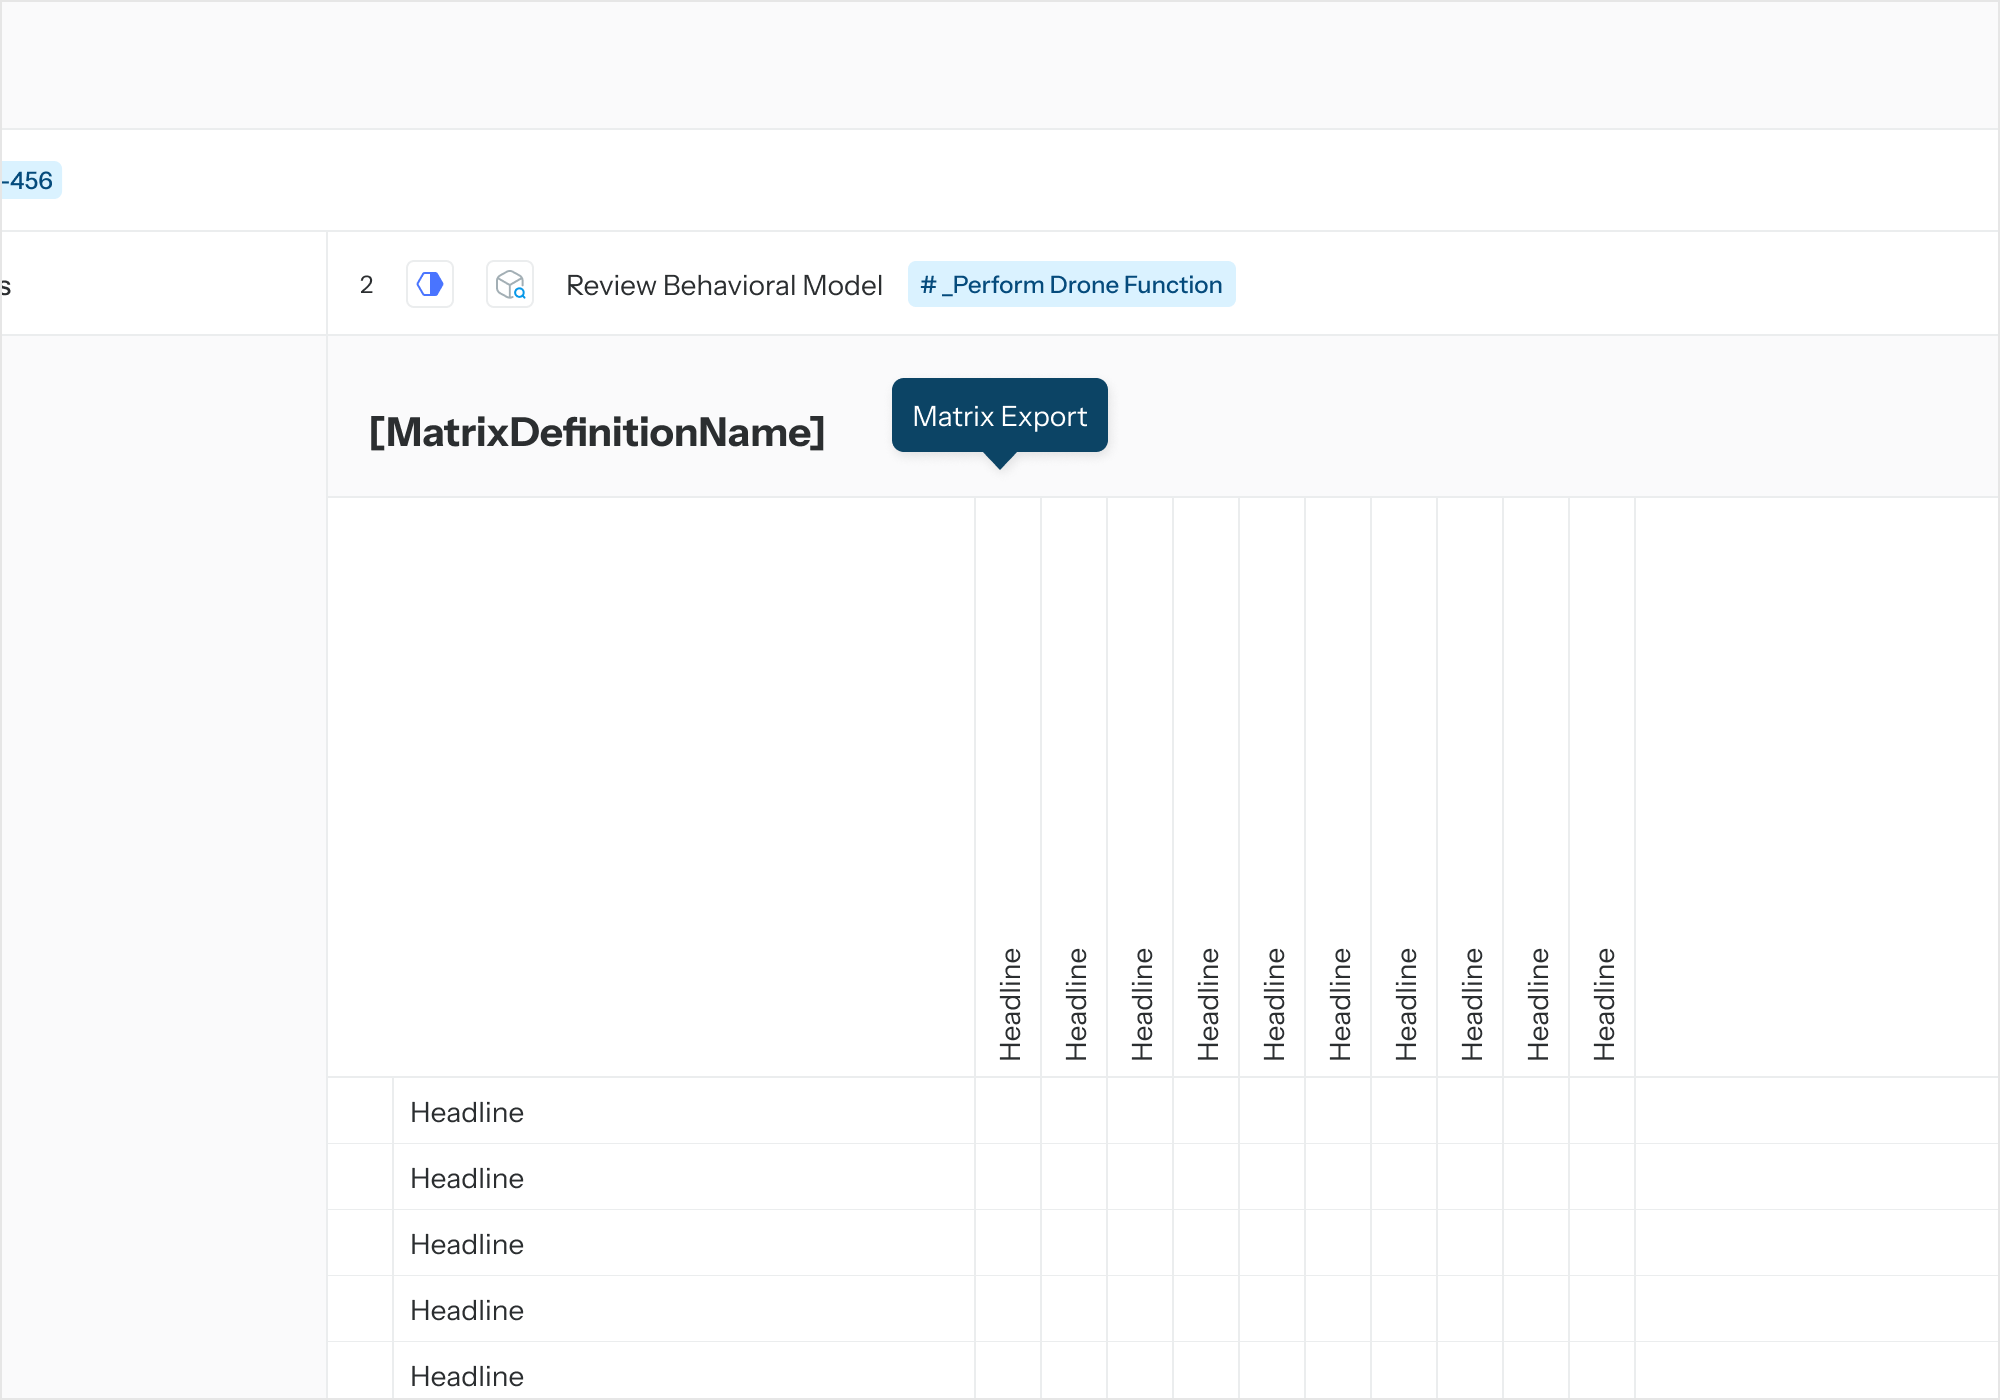Select the third Headline row label
This screenshot has width=2000, height=1400.
pos(467,1244)
